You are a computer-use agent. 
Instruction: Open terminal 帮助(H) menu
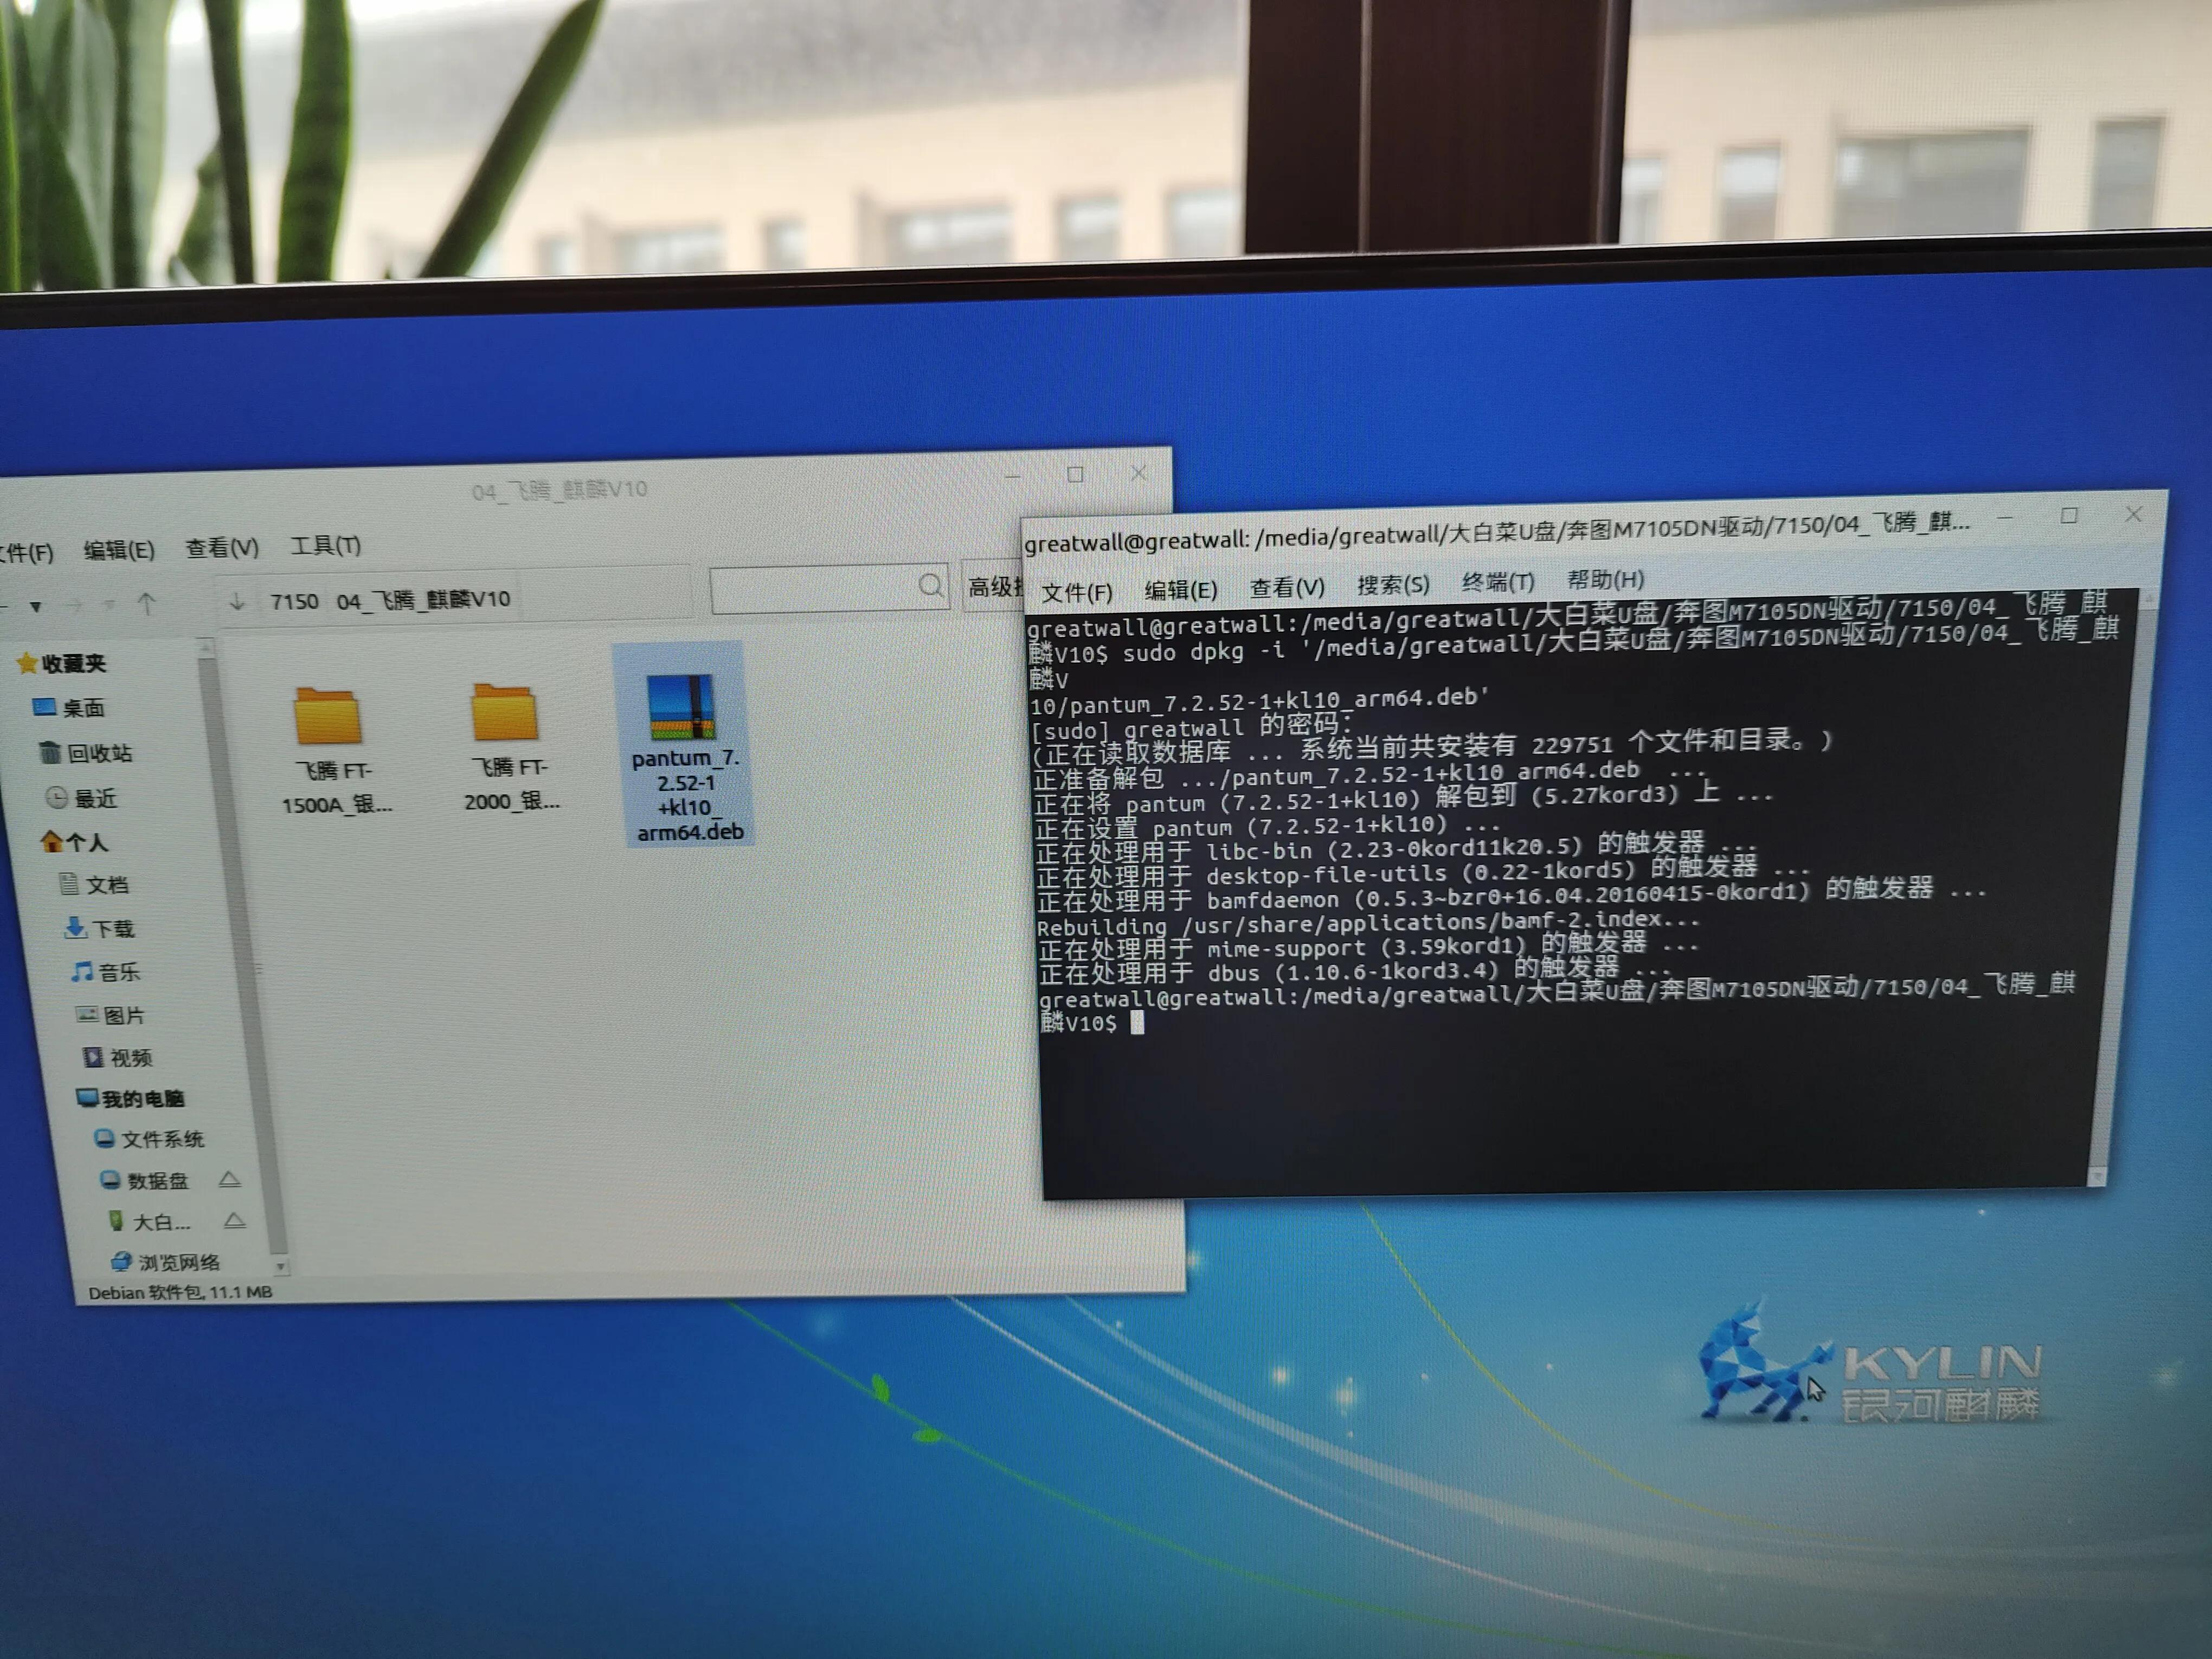click(1606, 579)
